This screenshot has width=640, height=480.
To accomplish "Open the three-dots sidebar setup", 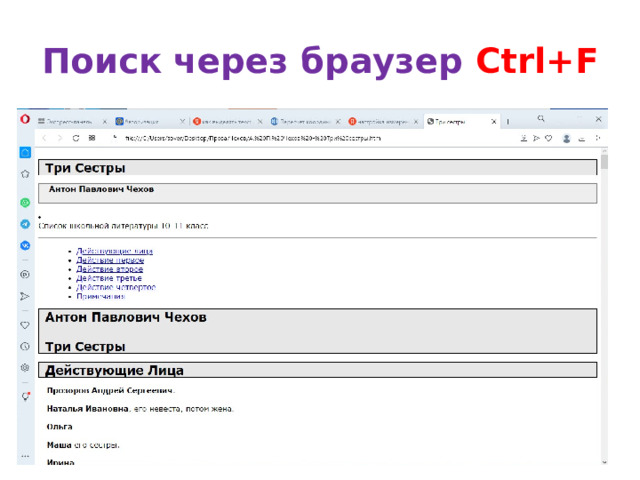I will pyautogui.click(x=25, y=456).
